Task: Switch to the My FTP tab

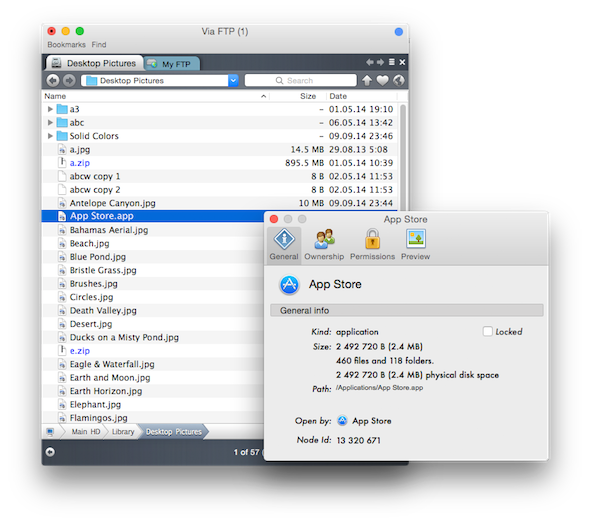Action: pyautogui.click(x=171, y=64)
